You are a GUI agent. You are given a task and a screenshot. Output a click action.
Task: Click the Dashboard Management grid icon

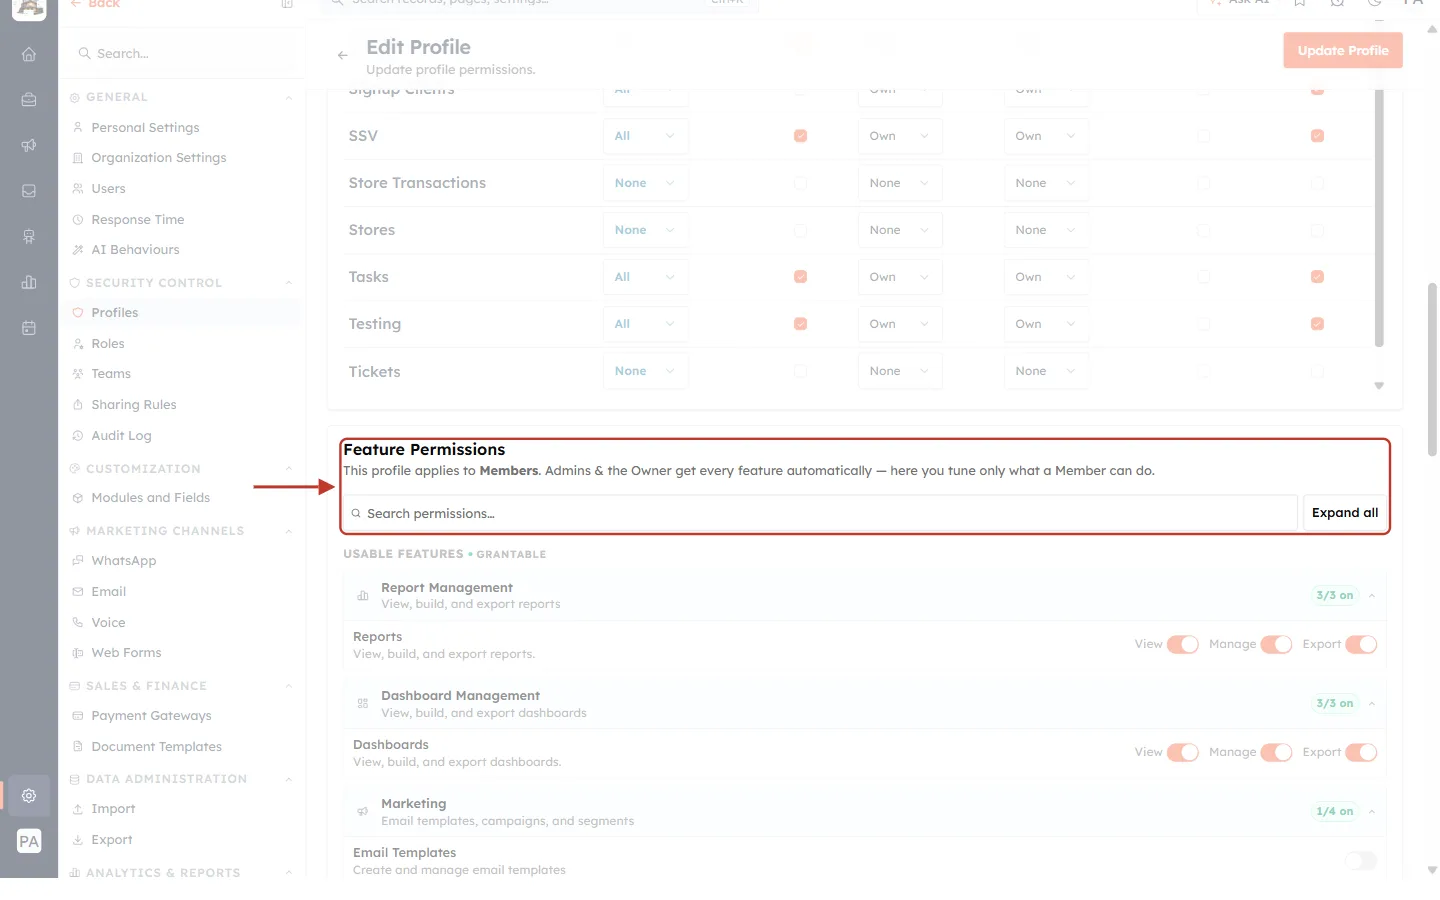coord(363,704)
